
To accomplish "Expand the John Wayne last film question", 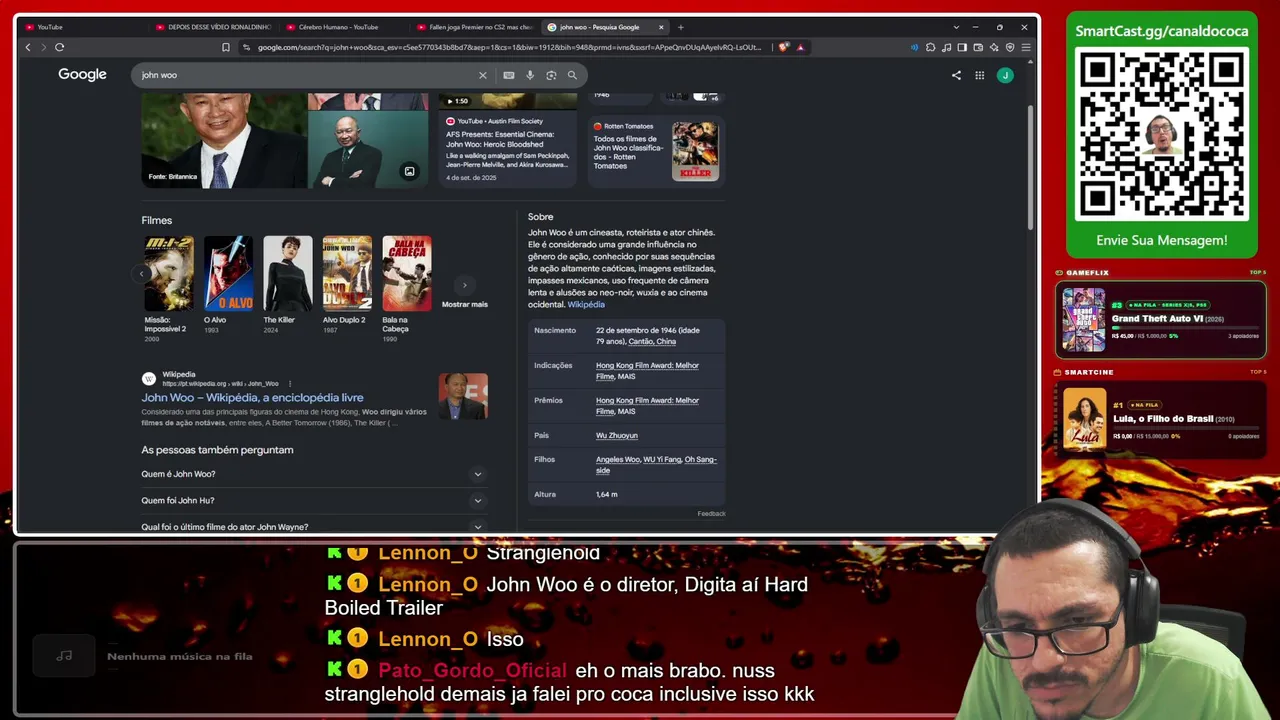I will [x=313, y=526].
